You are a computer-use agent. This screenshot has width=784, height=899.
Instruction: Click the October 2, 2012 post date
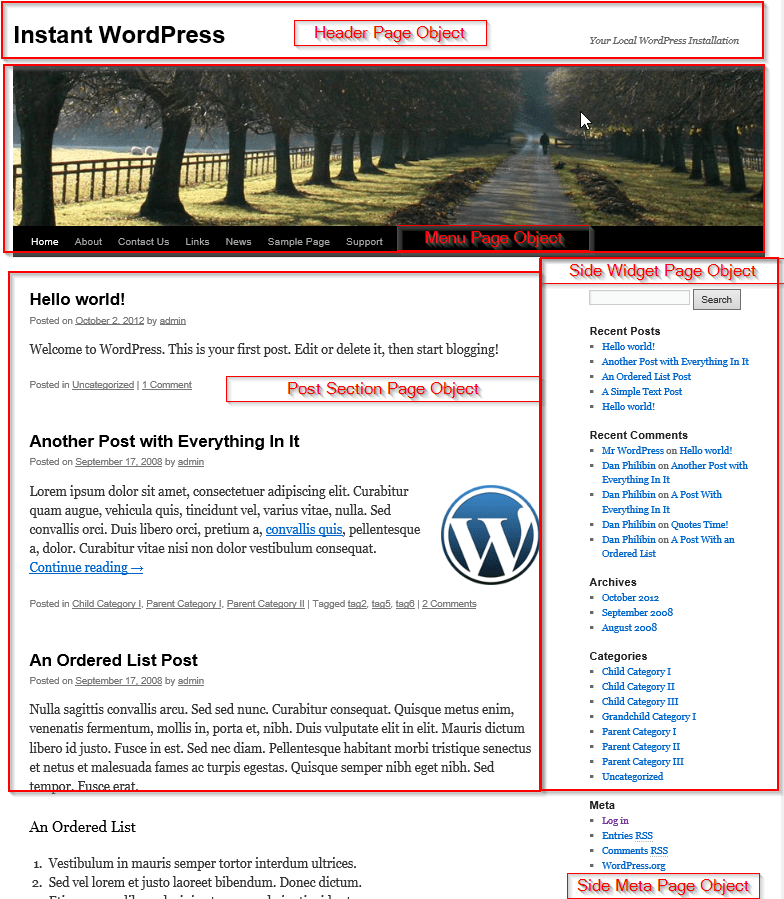(x=110, y=321)
